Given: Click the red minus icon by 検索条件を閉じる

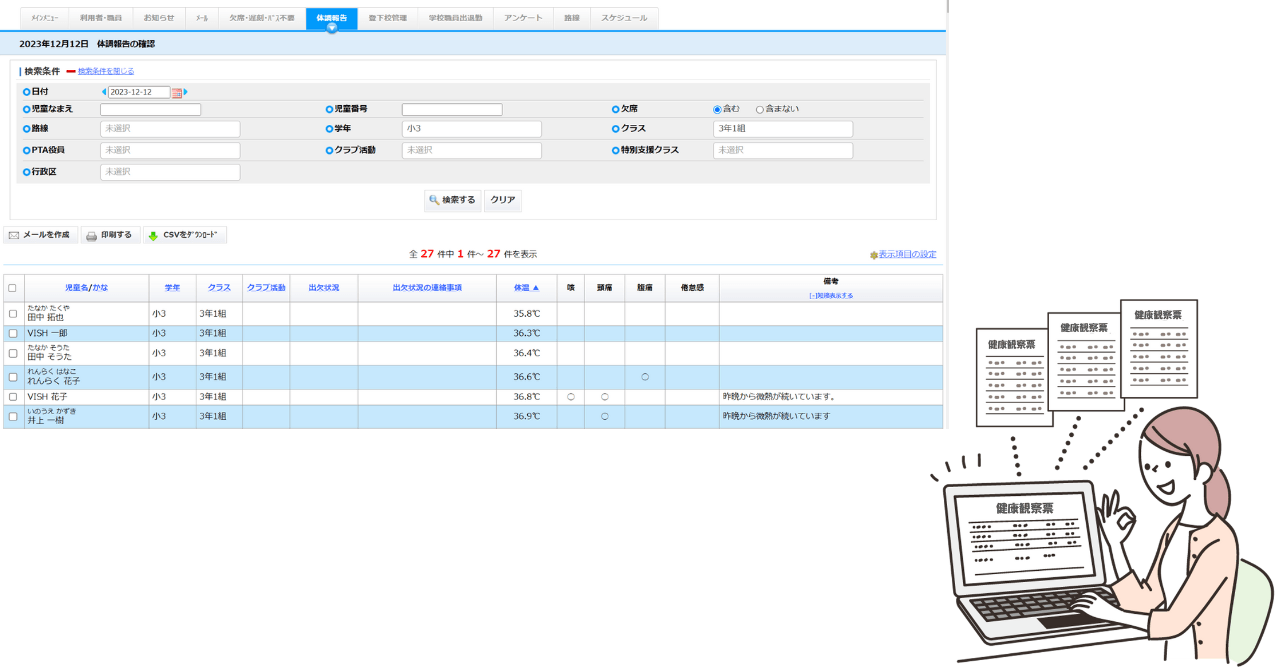Looking at the screenshot, I should [71, 71].
